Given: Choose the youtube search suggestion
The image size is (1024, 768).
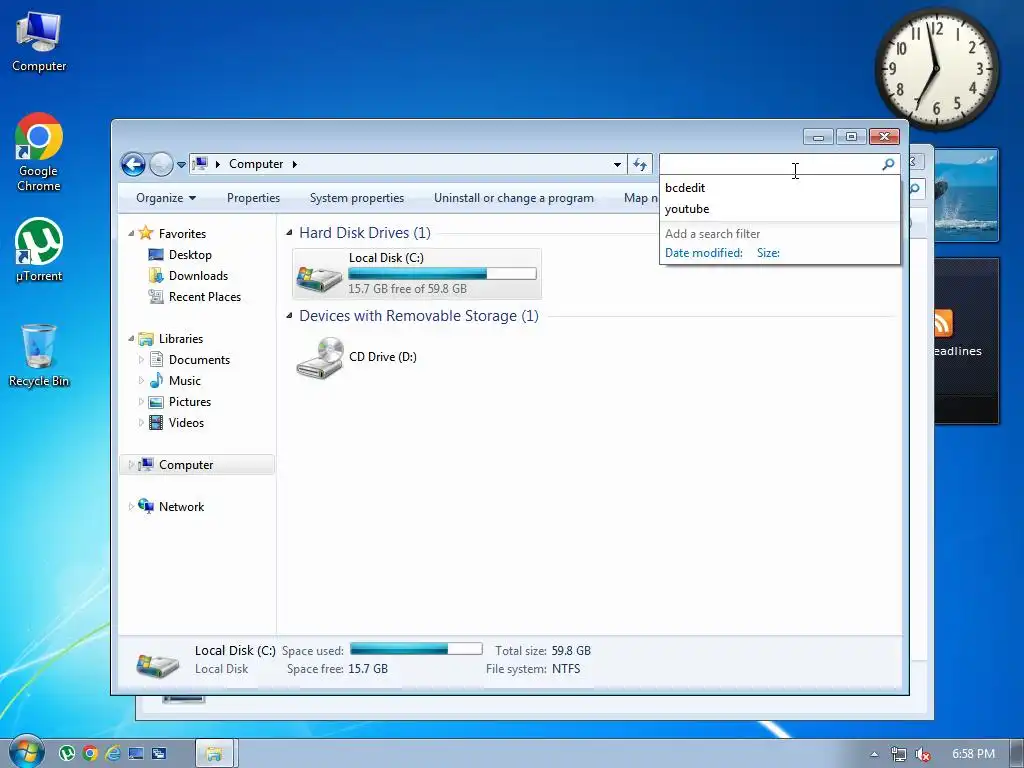Looking at the screenshot, I should tap(779, 209).
